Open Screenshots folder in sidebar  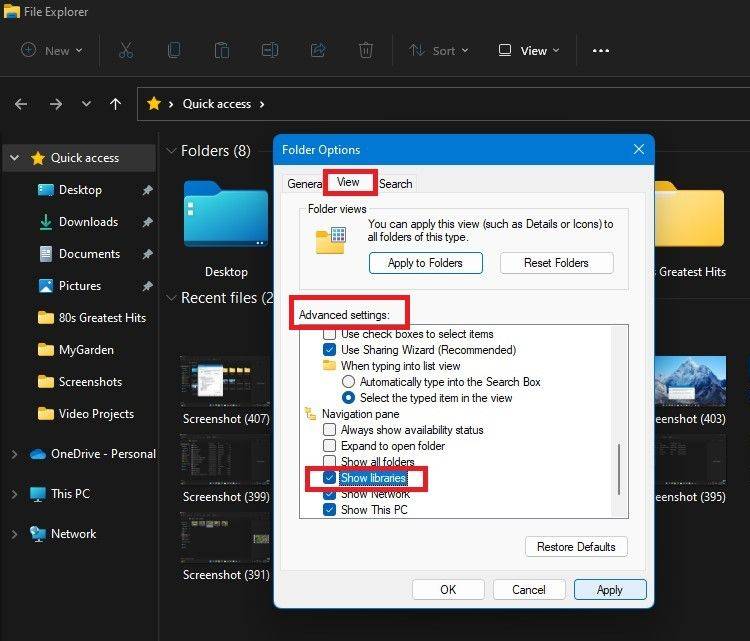click(90, 382)
